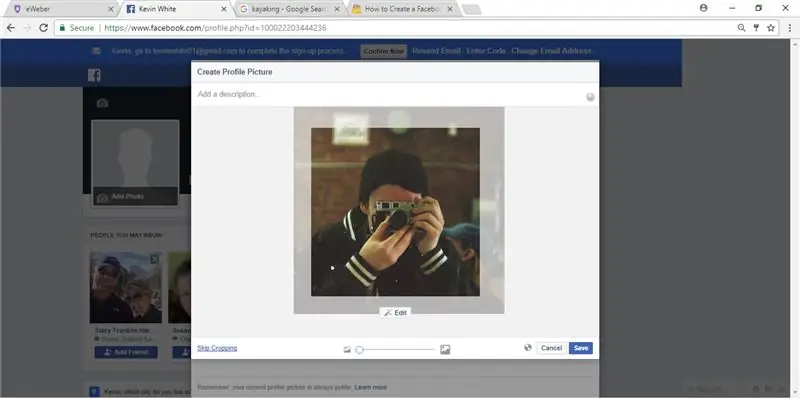Cancel profile picture creation
This screenshot has width=800, height=398.
(551, 348)
